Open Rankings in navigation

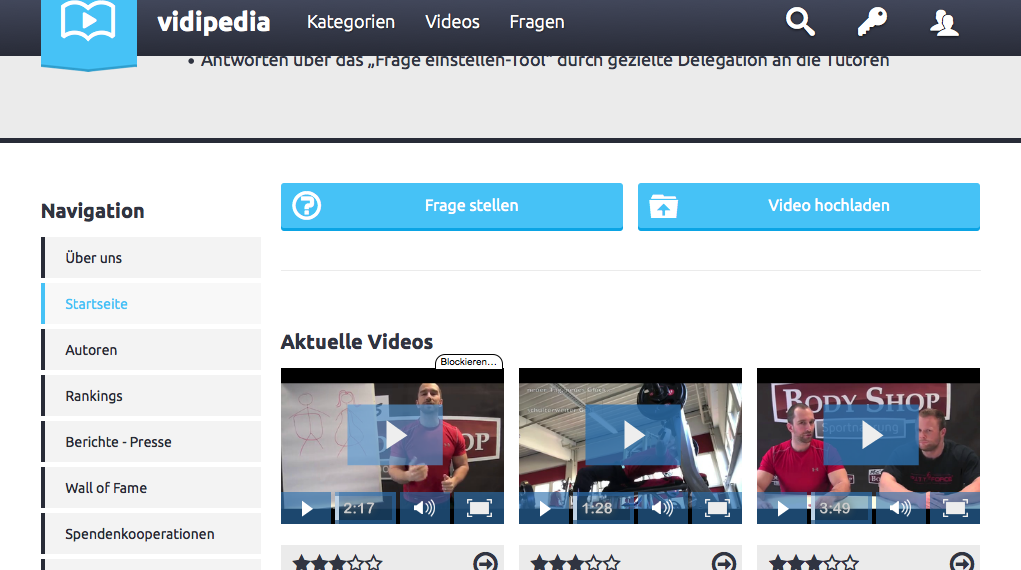[151, 396]
